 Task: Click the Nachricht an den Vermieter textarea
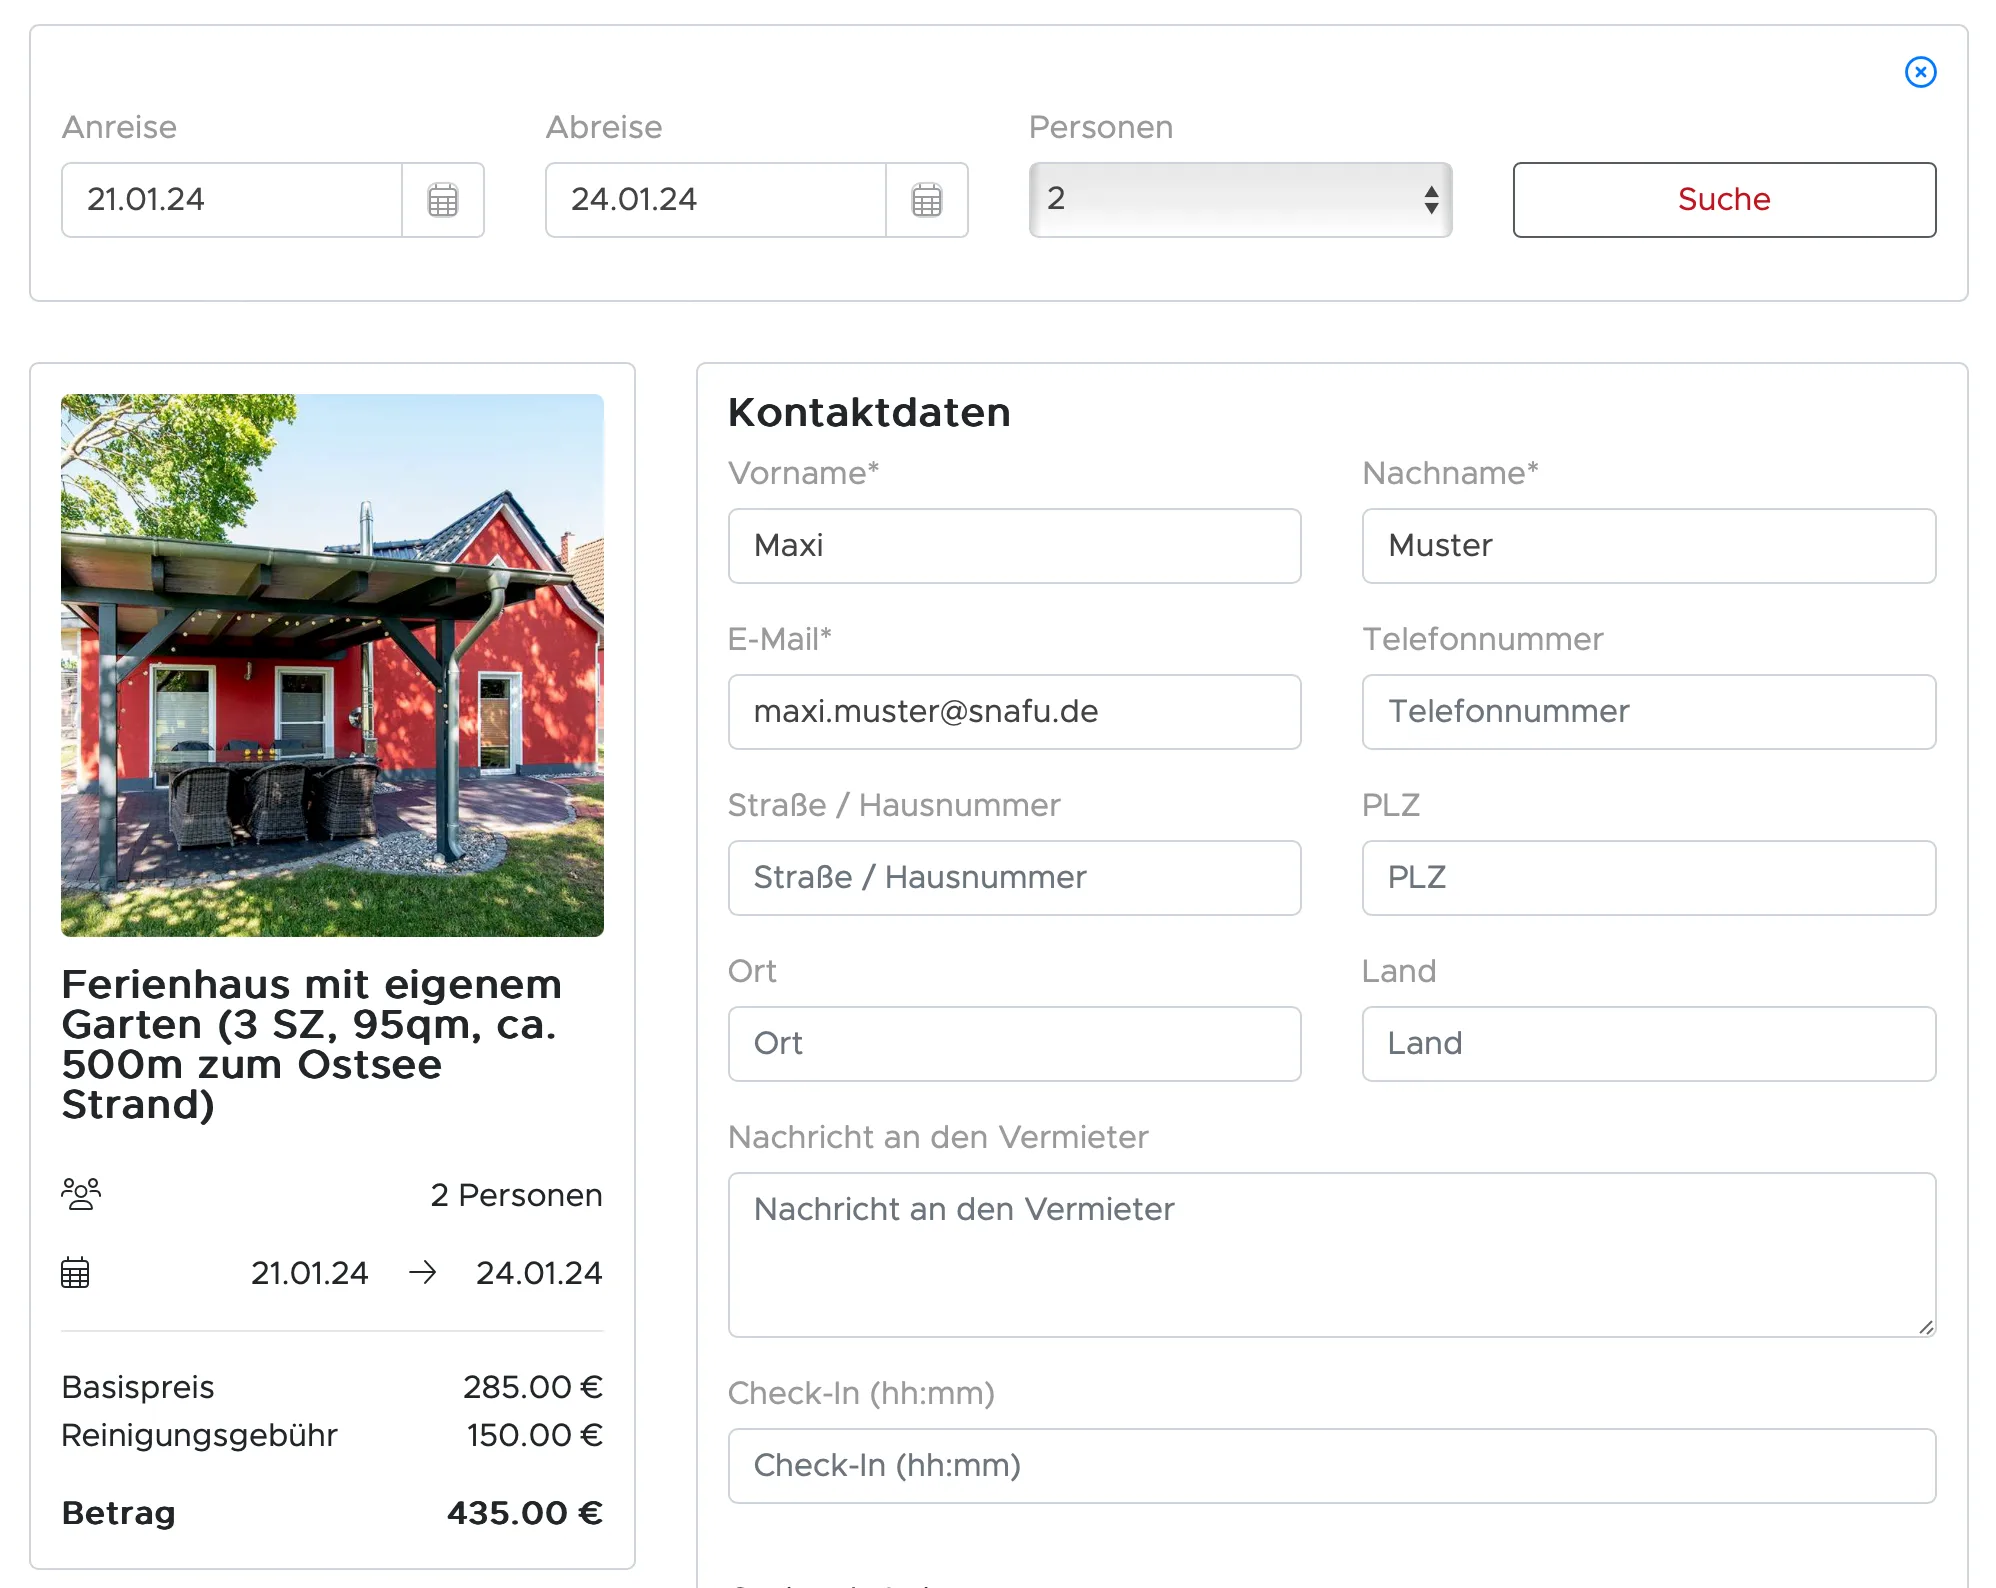point(1330,1255)
